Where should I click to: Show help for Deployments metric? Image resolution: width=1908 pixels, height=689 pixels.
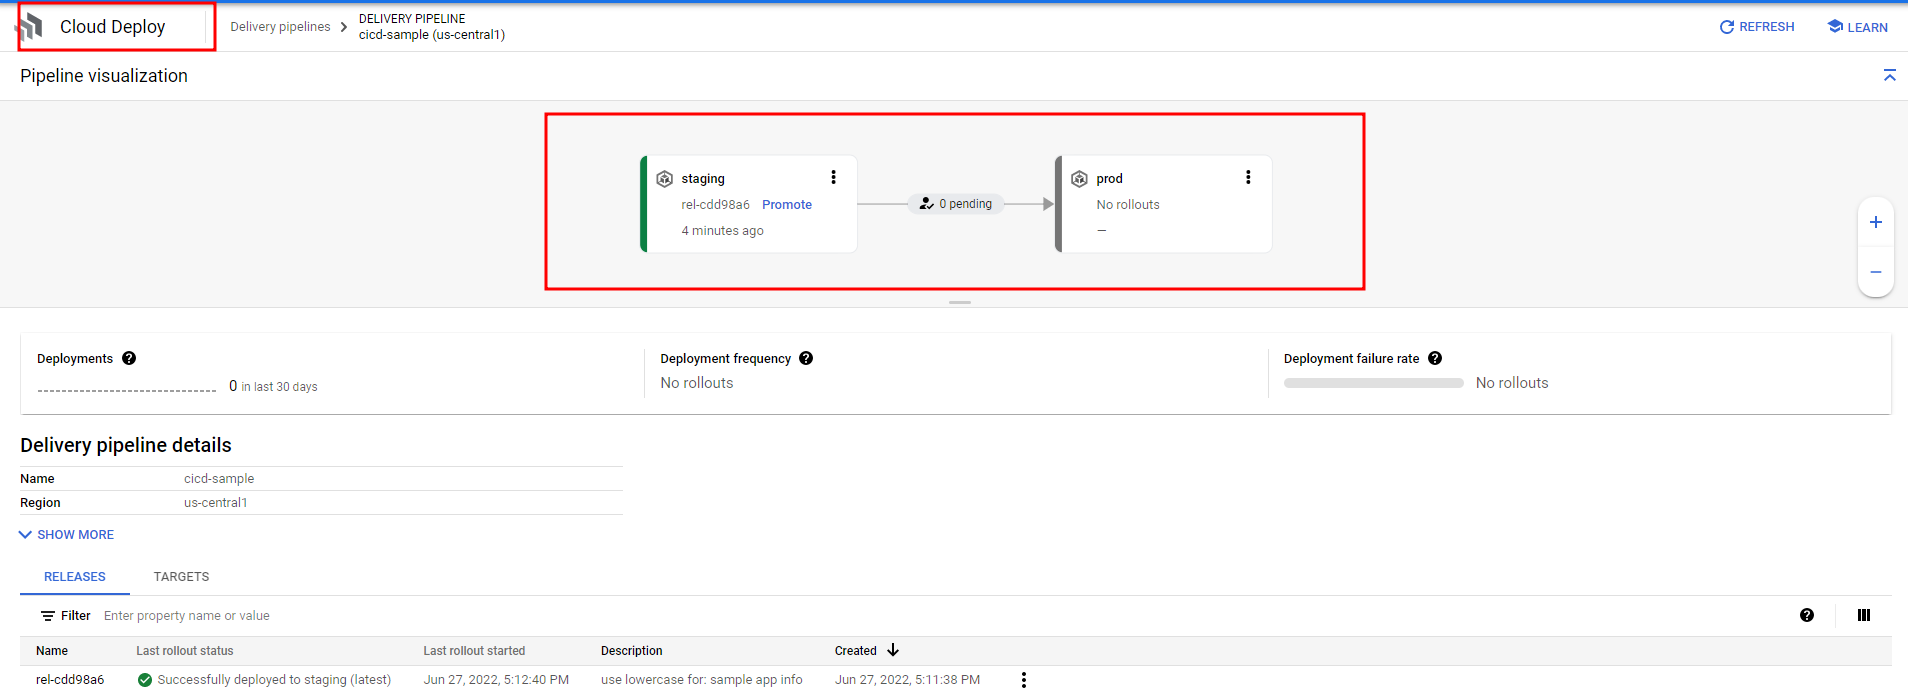129,358
